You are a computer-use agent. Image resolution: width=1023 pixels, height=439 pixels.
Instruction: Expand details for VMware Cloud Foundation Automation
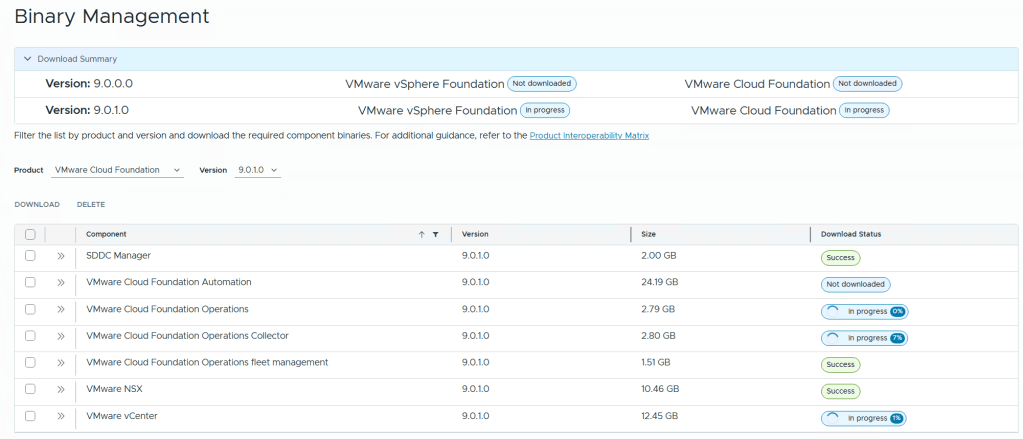pos(60,283)
